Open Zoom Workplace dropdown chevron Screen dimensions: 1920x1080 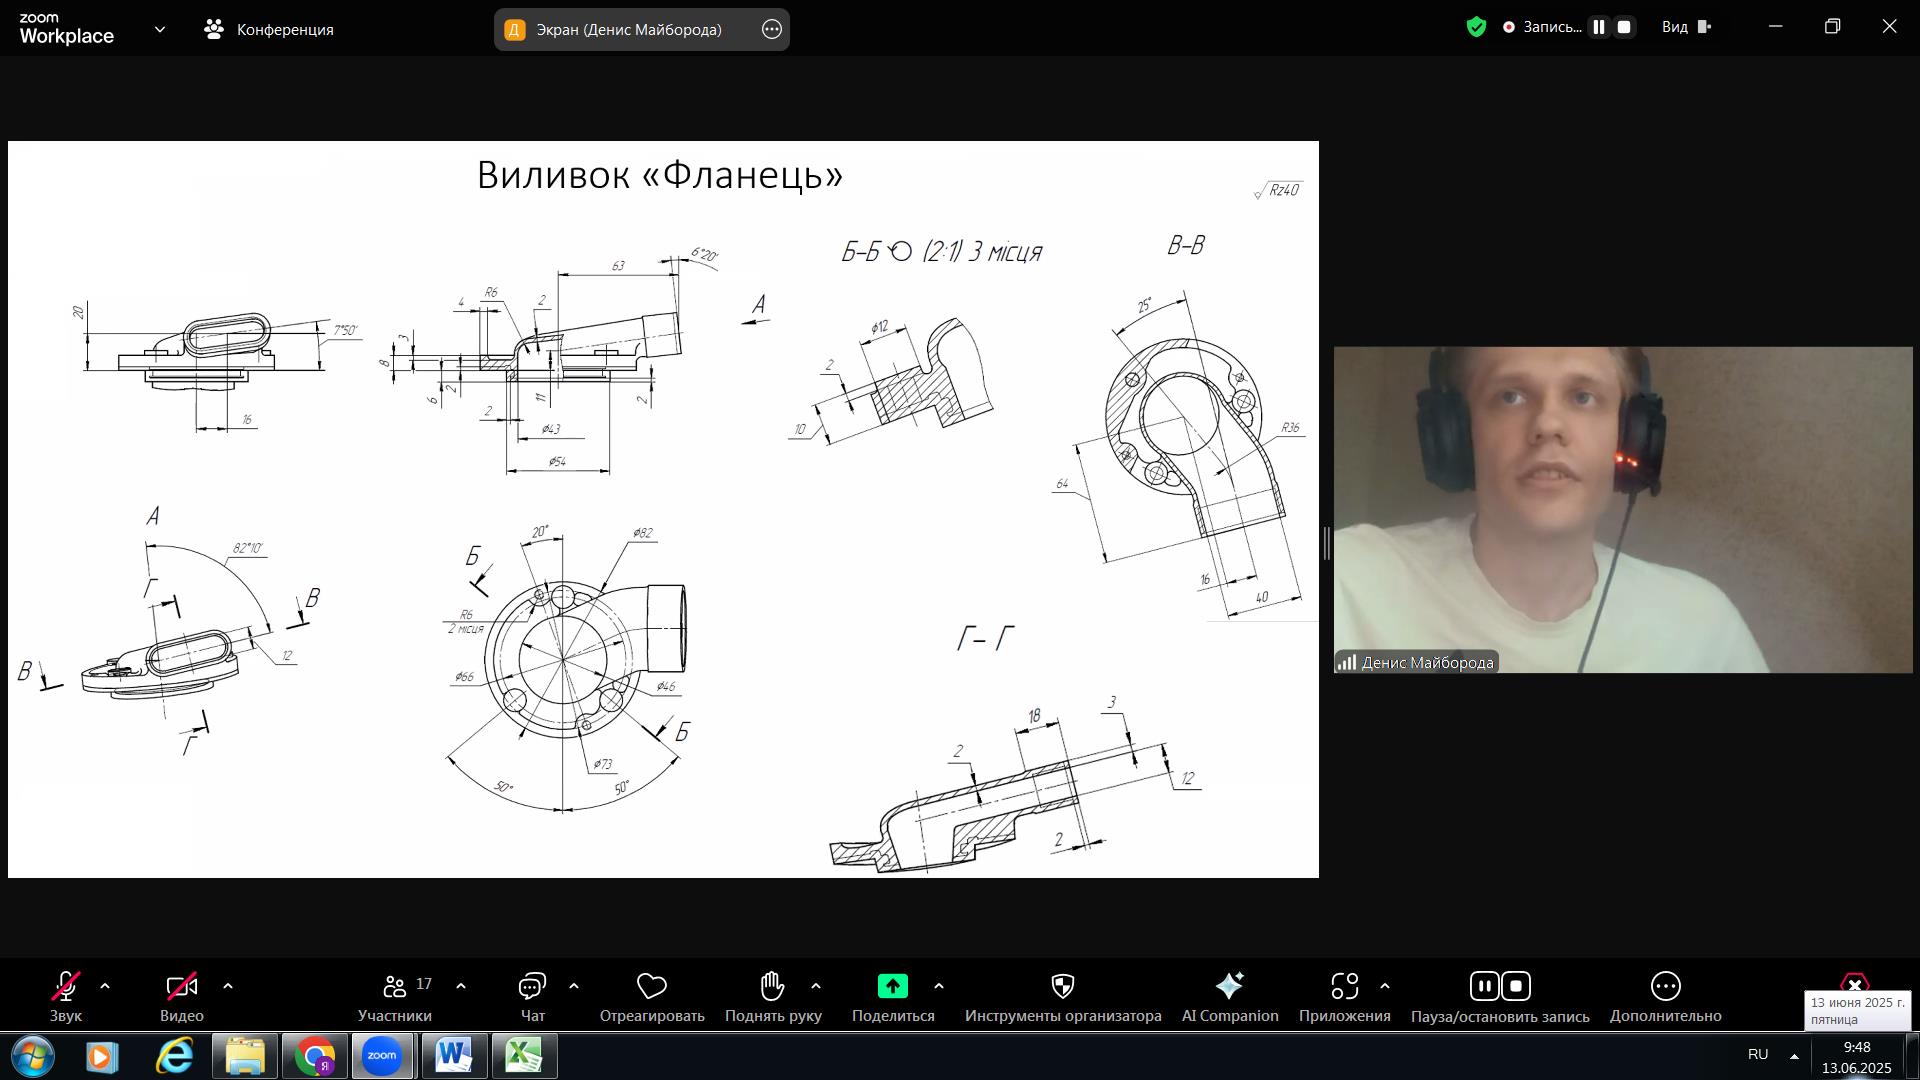coord(160,30)
